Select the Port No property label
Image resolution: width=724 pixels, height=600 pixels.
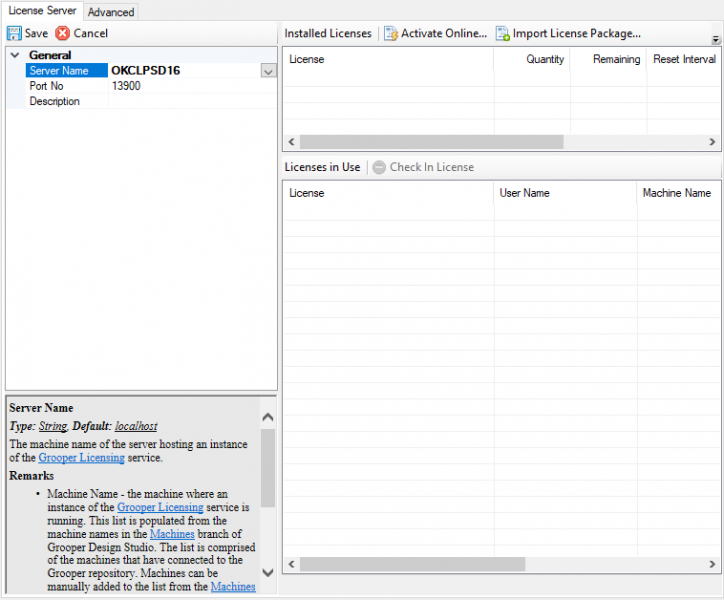click(46, 86)
